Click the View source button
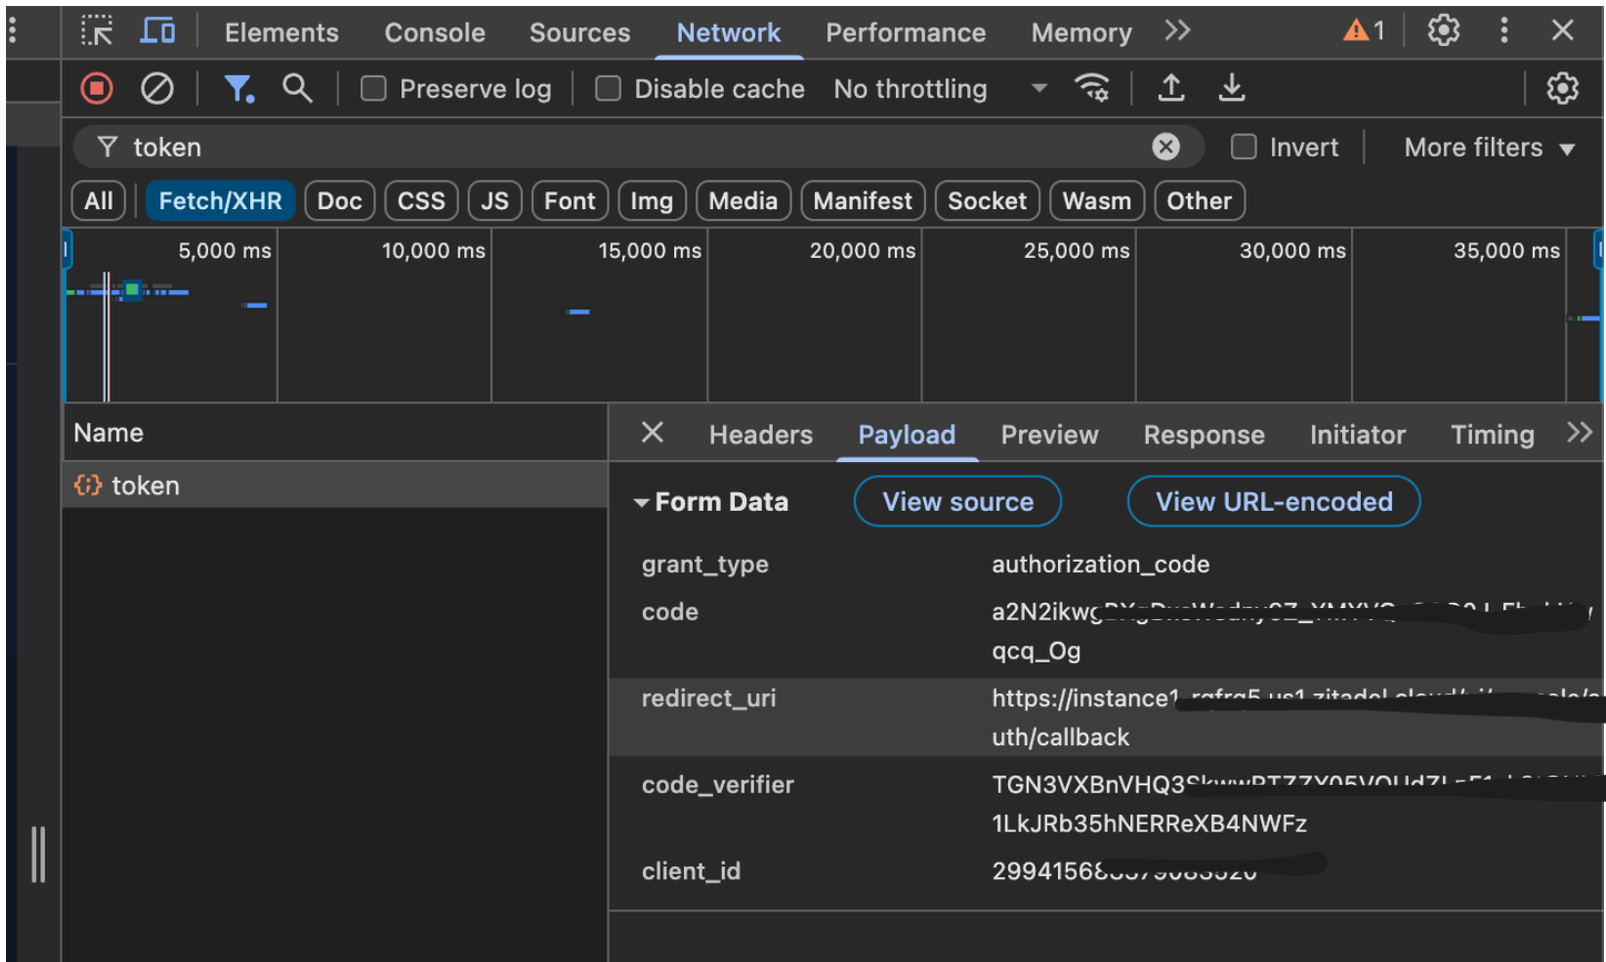The image size is (1606, 962). point(957,501)
